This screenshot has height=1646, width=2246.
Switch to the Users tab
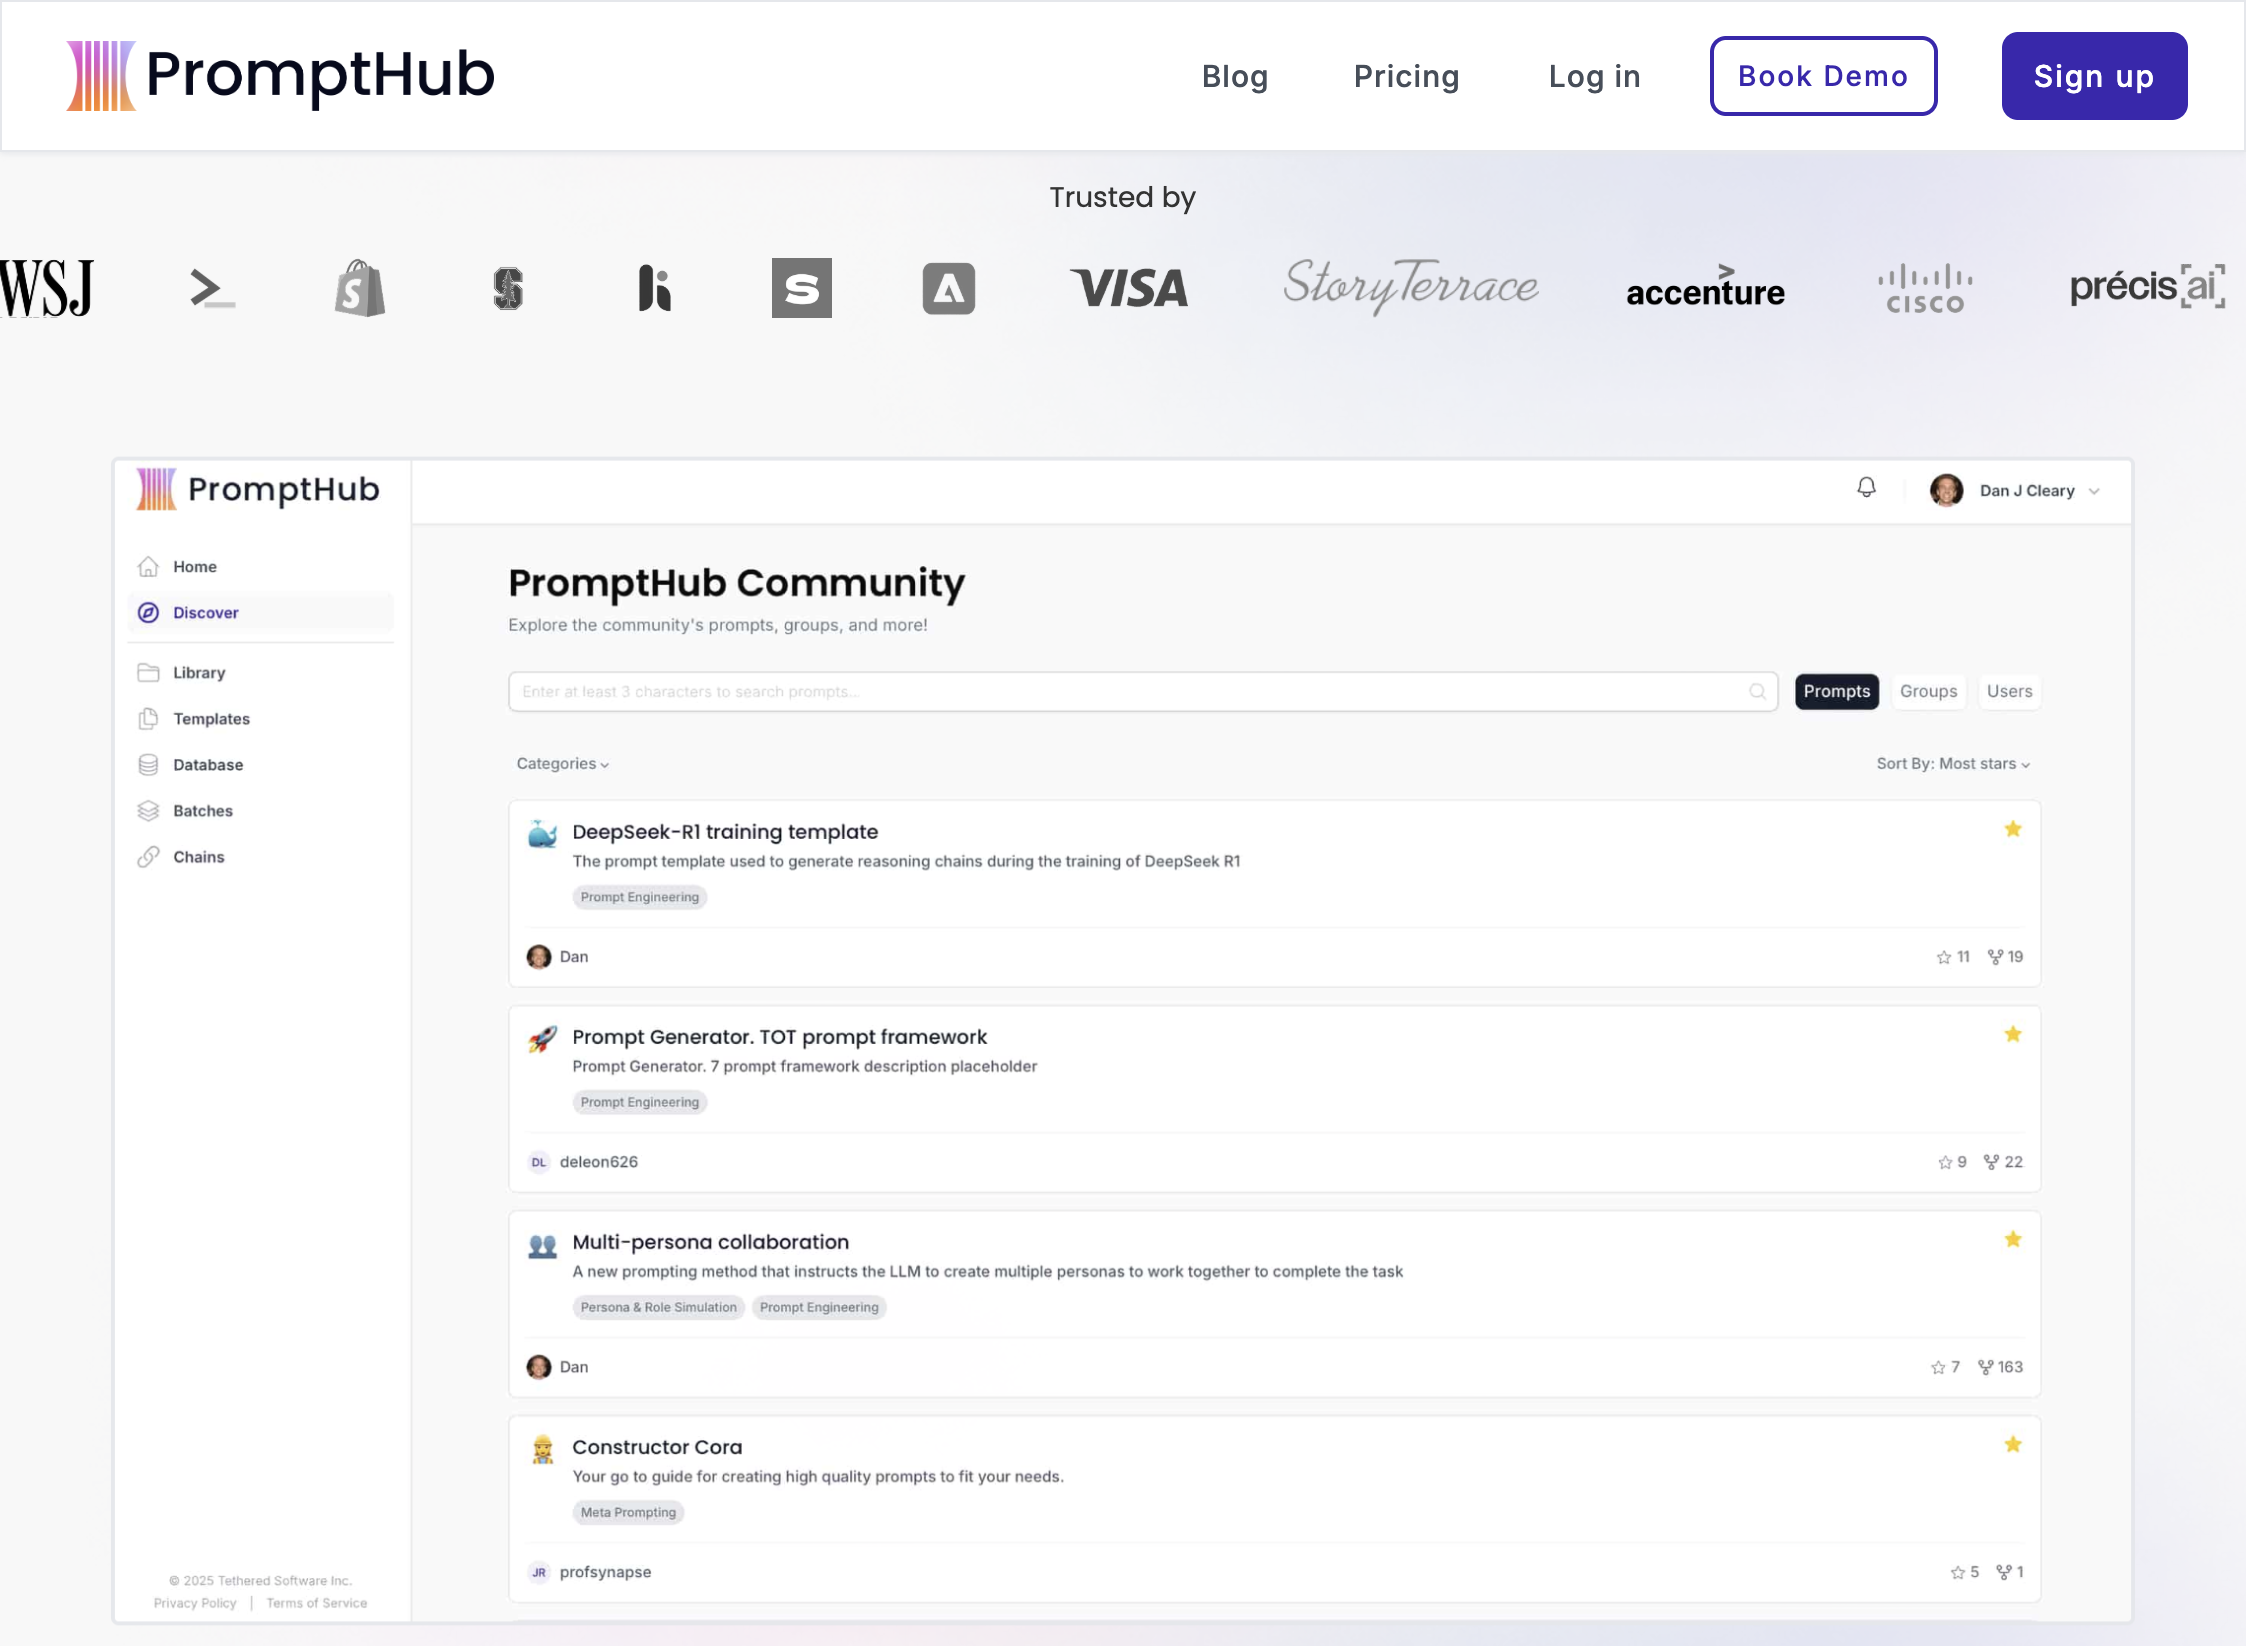tap(2009, 692)
